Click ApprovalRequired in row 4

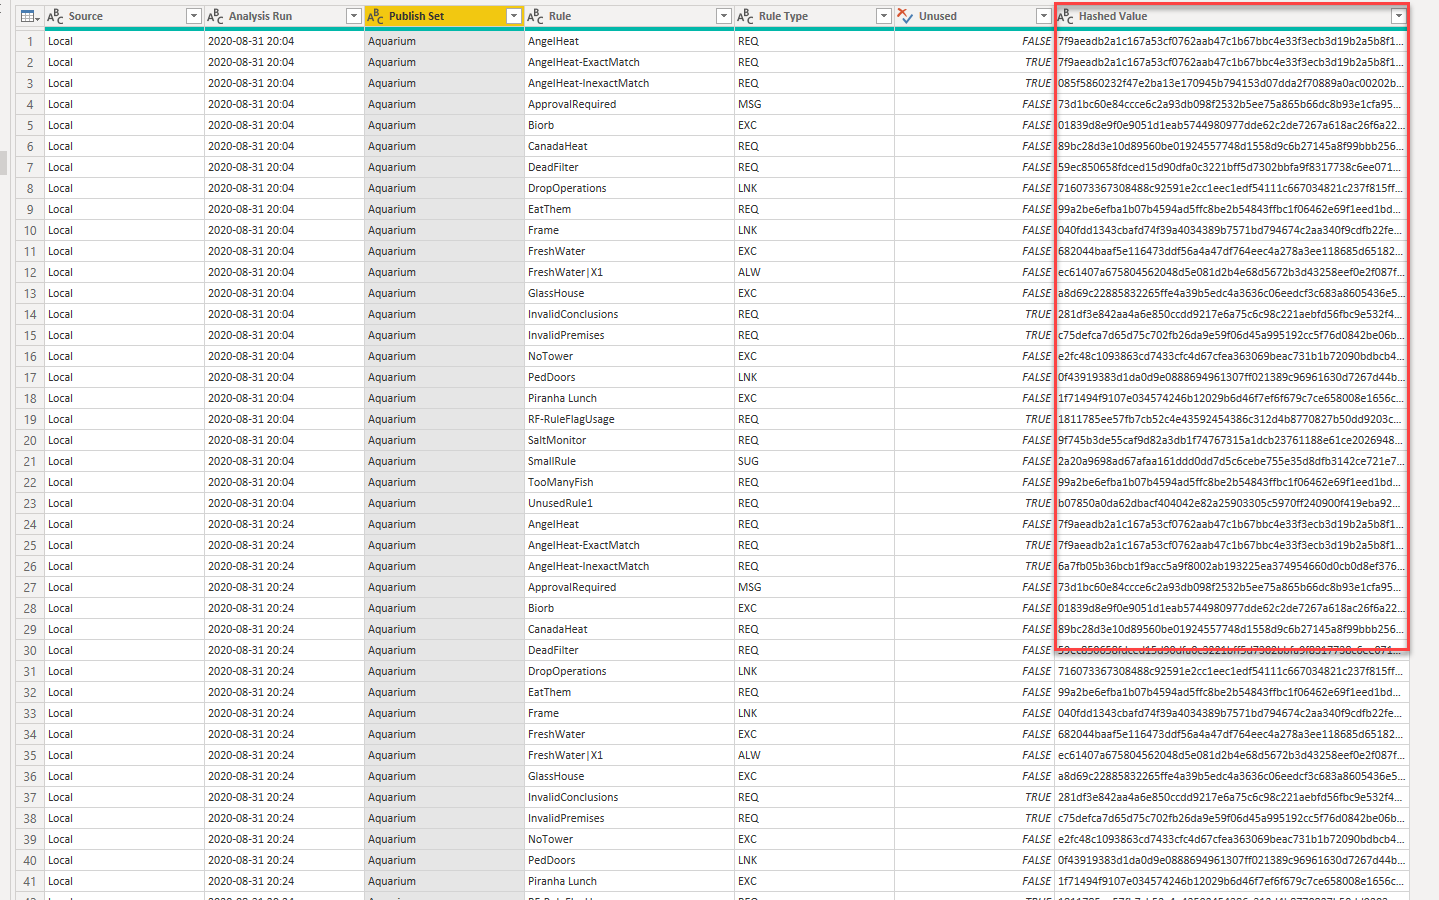[629, 104]
